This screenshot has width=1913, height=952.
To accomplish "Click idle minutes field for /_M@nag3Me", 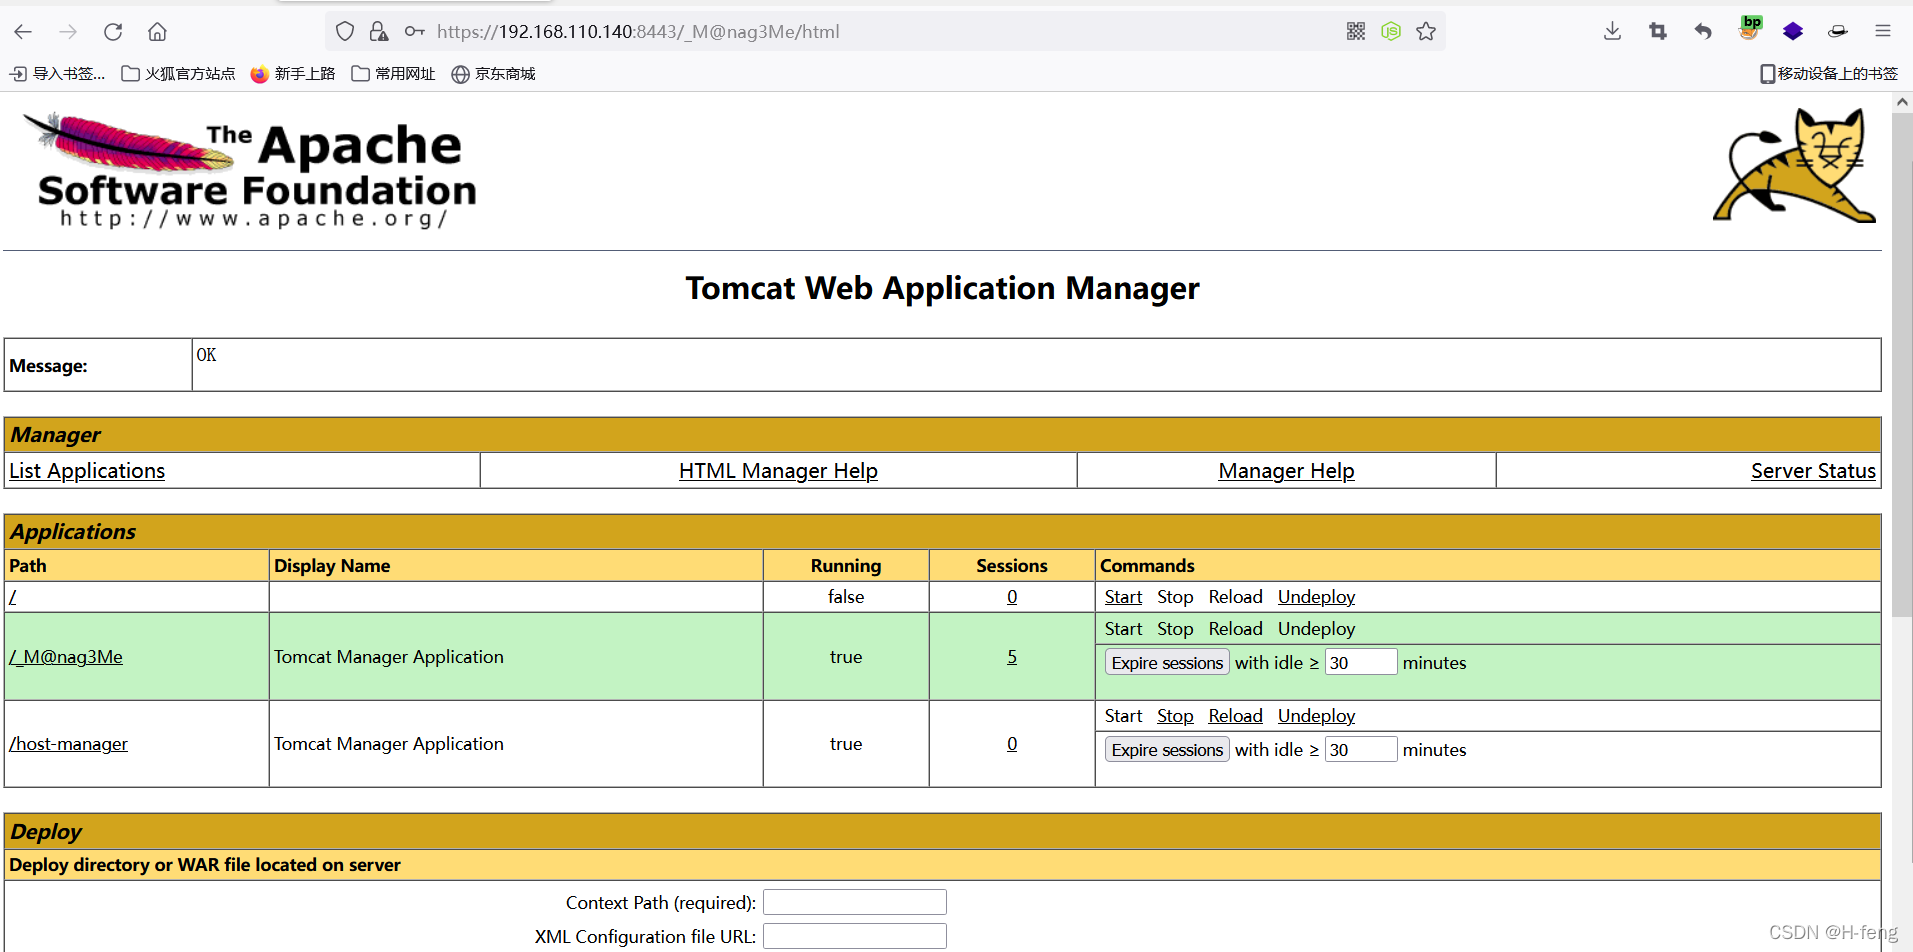I will (1361, 663).
